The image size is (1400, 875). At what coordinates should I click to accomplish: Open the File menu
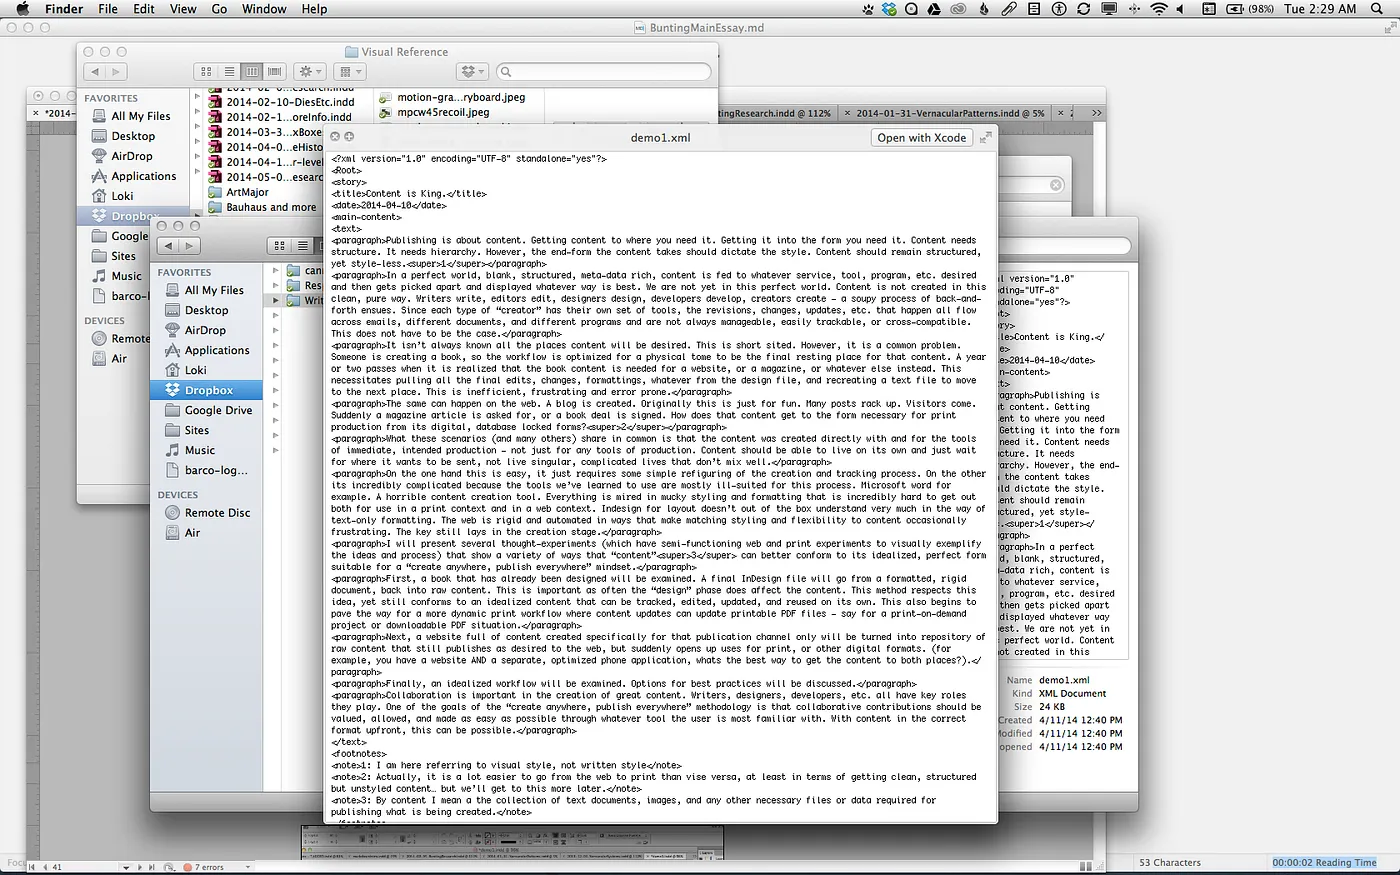pos(108,9)
